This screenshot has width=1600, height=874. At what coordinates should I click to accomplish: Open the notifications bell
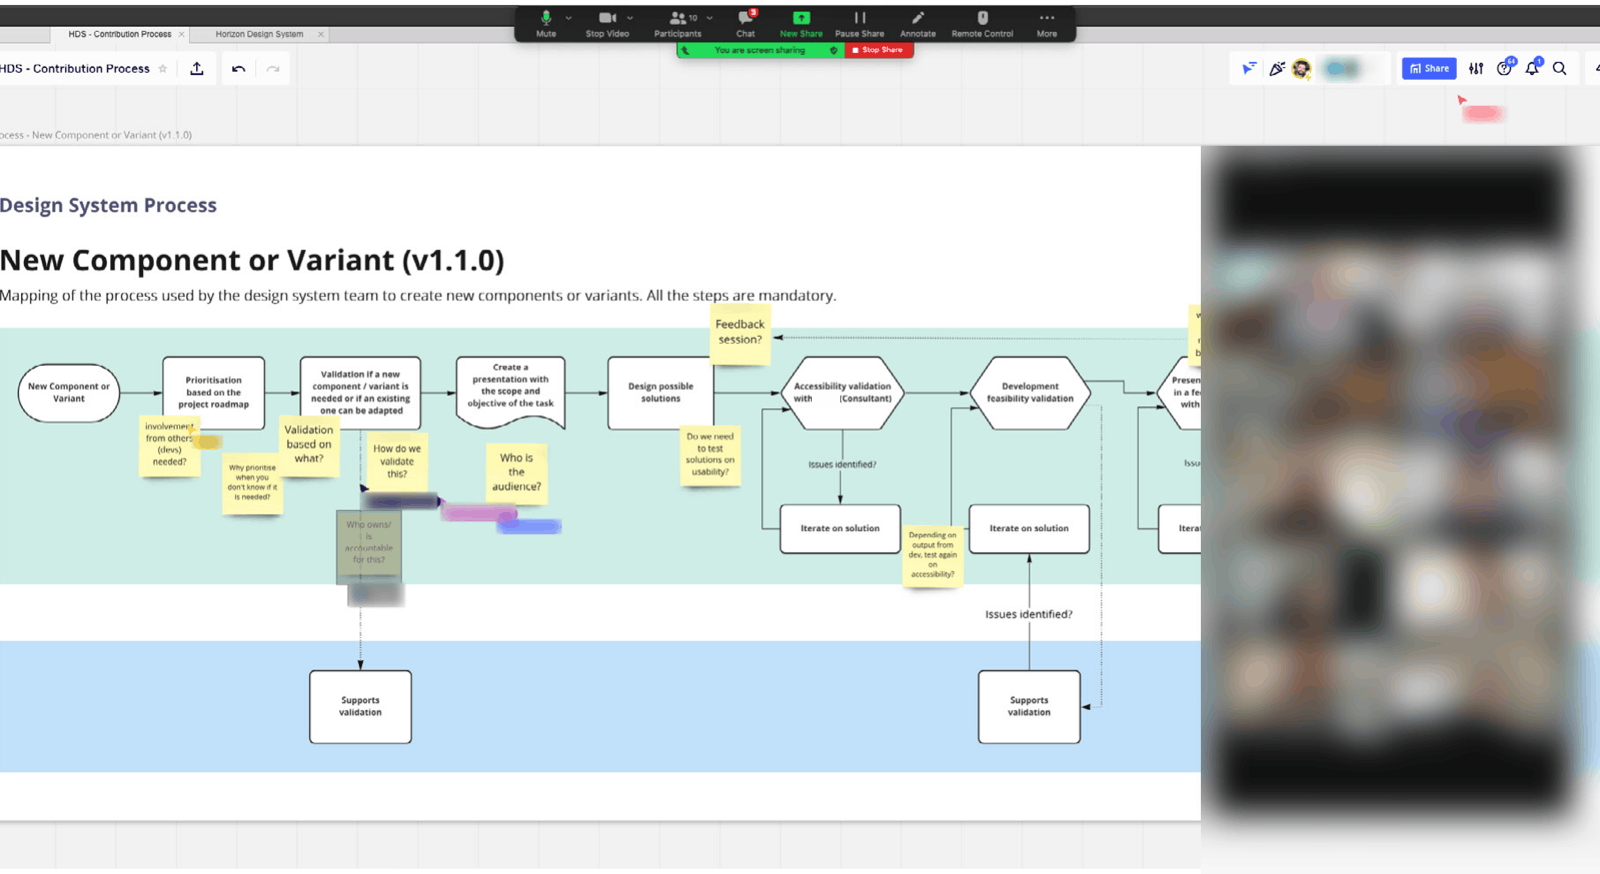tap(1532, 68)
